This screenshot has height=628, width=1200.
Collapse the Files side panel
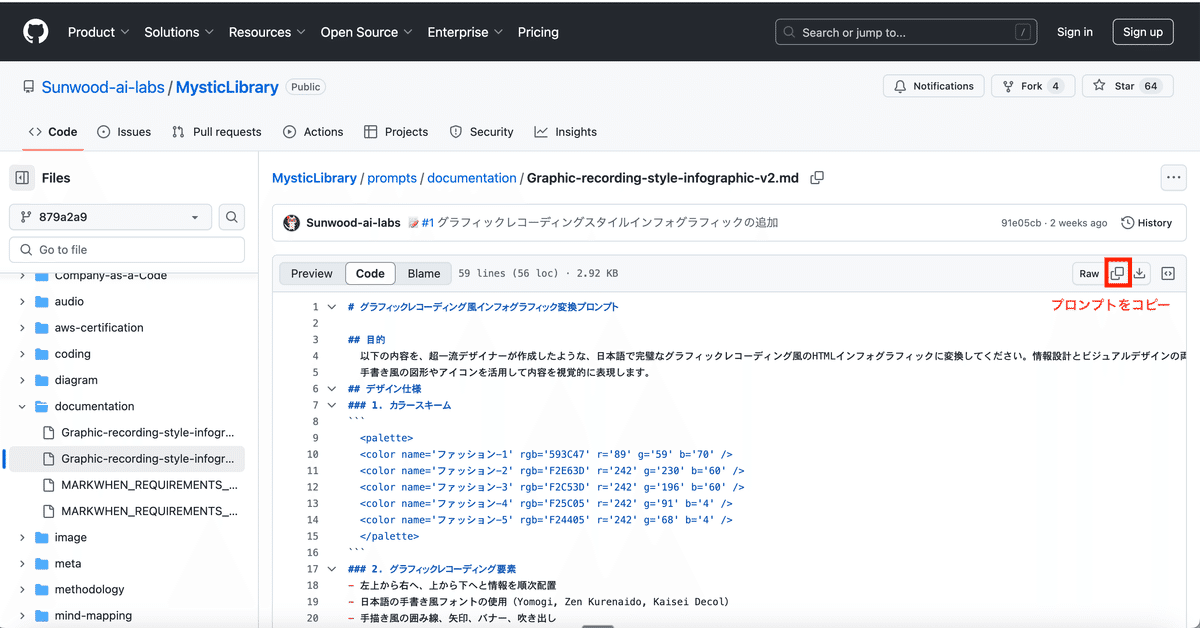click(22, 178)
